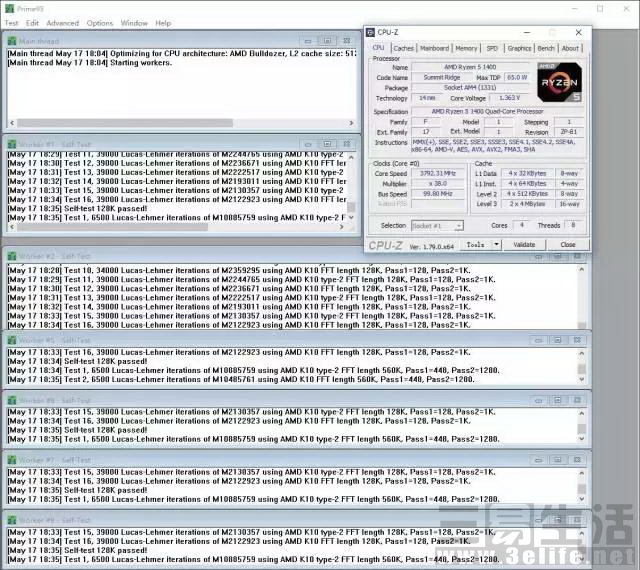The width and height of the screenshot is (640, 570).
Task: Open the Test menu in Prime95
Action: [x=11, y=23]
